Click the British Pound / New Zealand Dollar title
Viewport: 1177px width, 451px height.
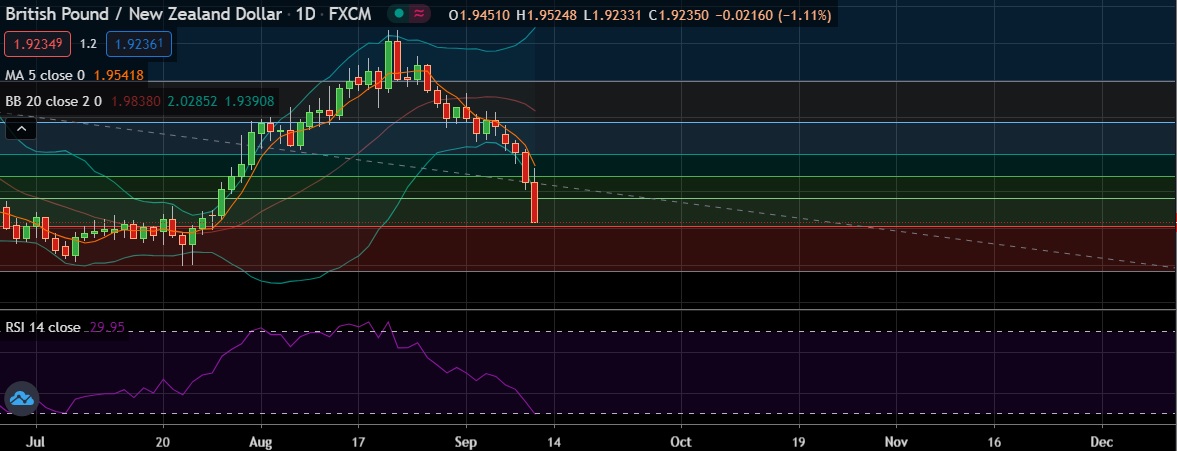(144, 14)
